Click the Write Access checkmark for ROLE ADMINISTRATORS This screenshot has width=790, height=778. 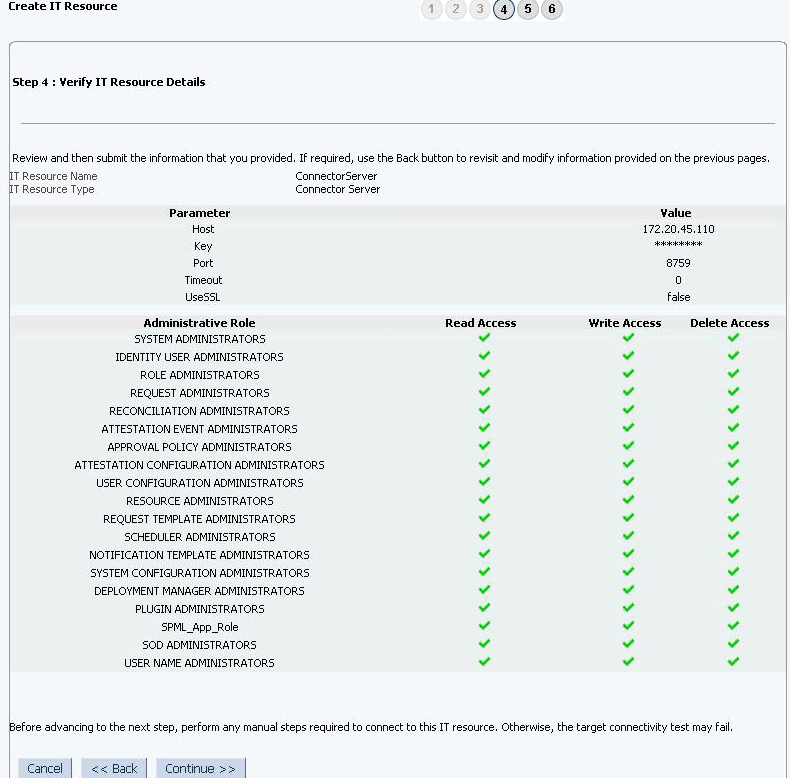coord(628,373)
